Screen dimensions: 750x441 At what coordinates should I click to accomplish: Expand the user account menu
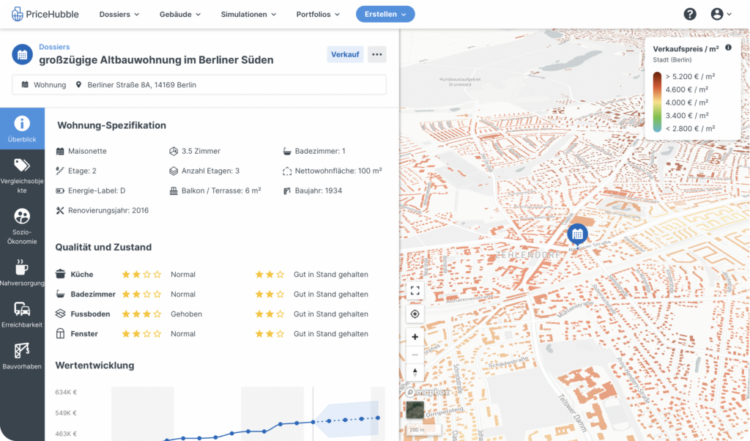click(721, 14)
